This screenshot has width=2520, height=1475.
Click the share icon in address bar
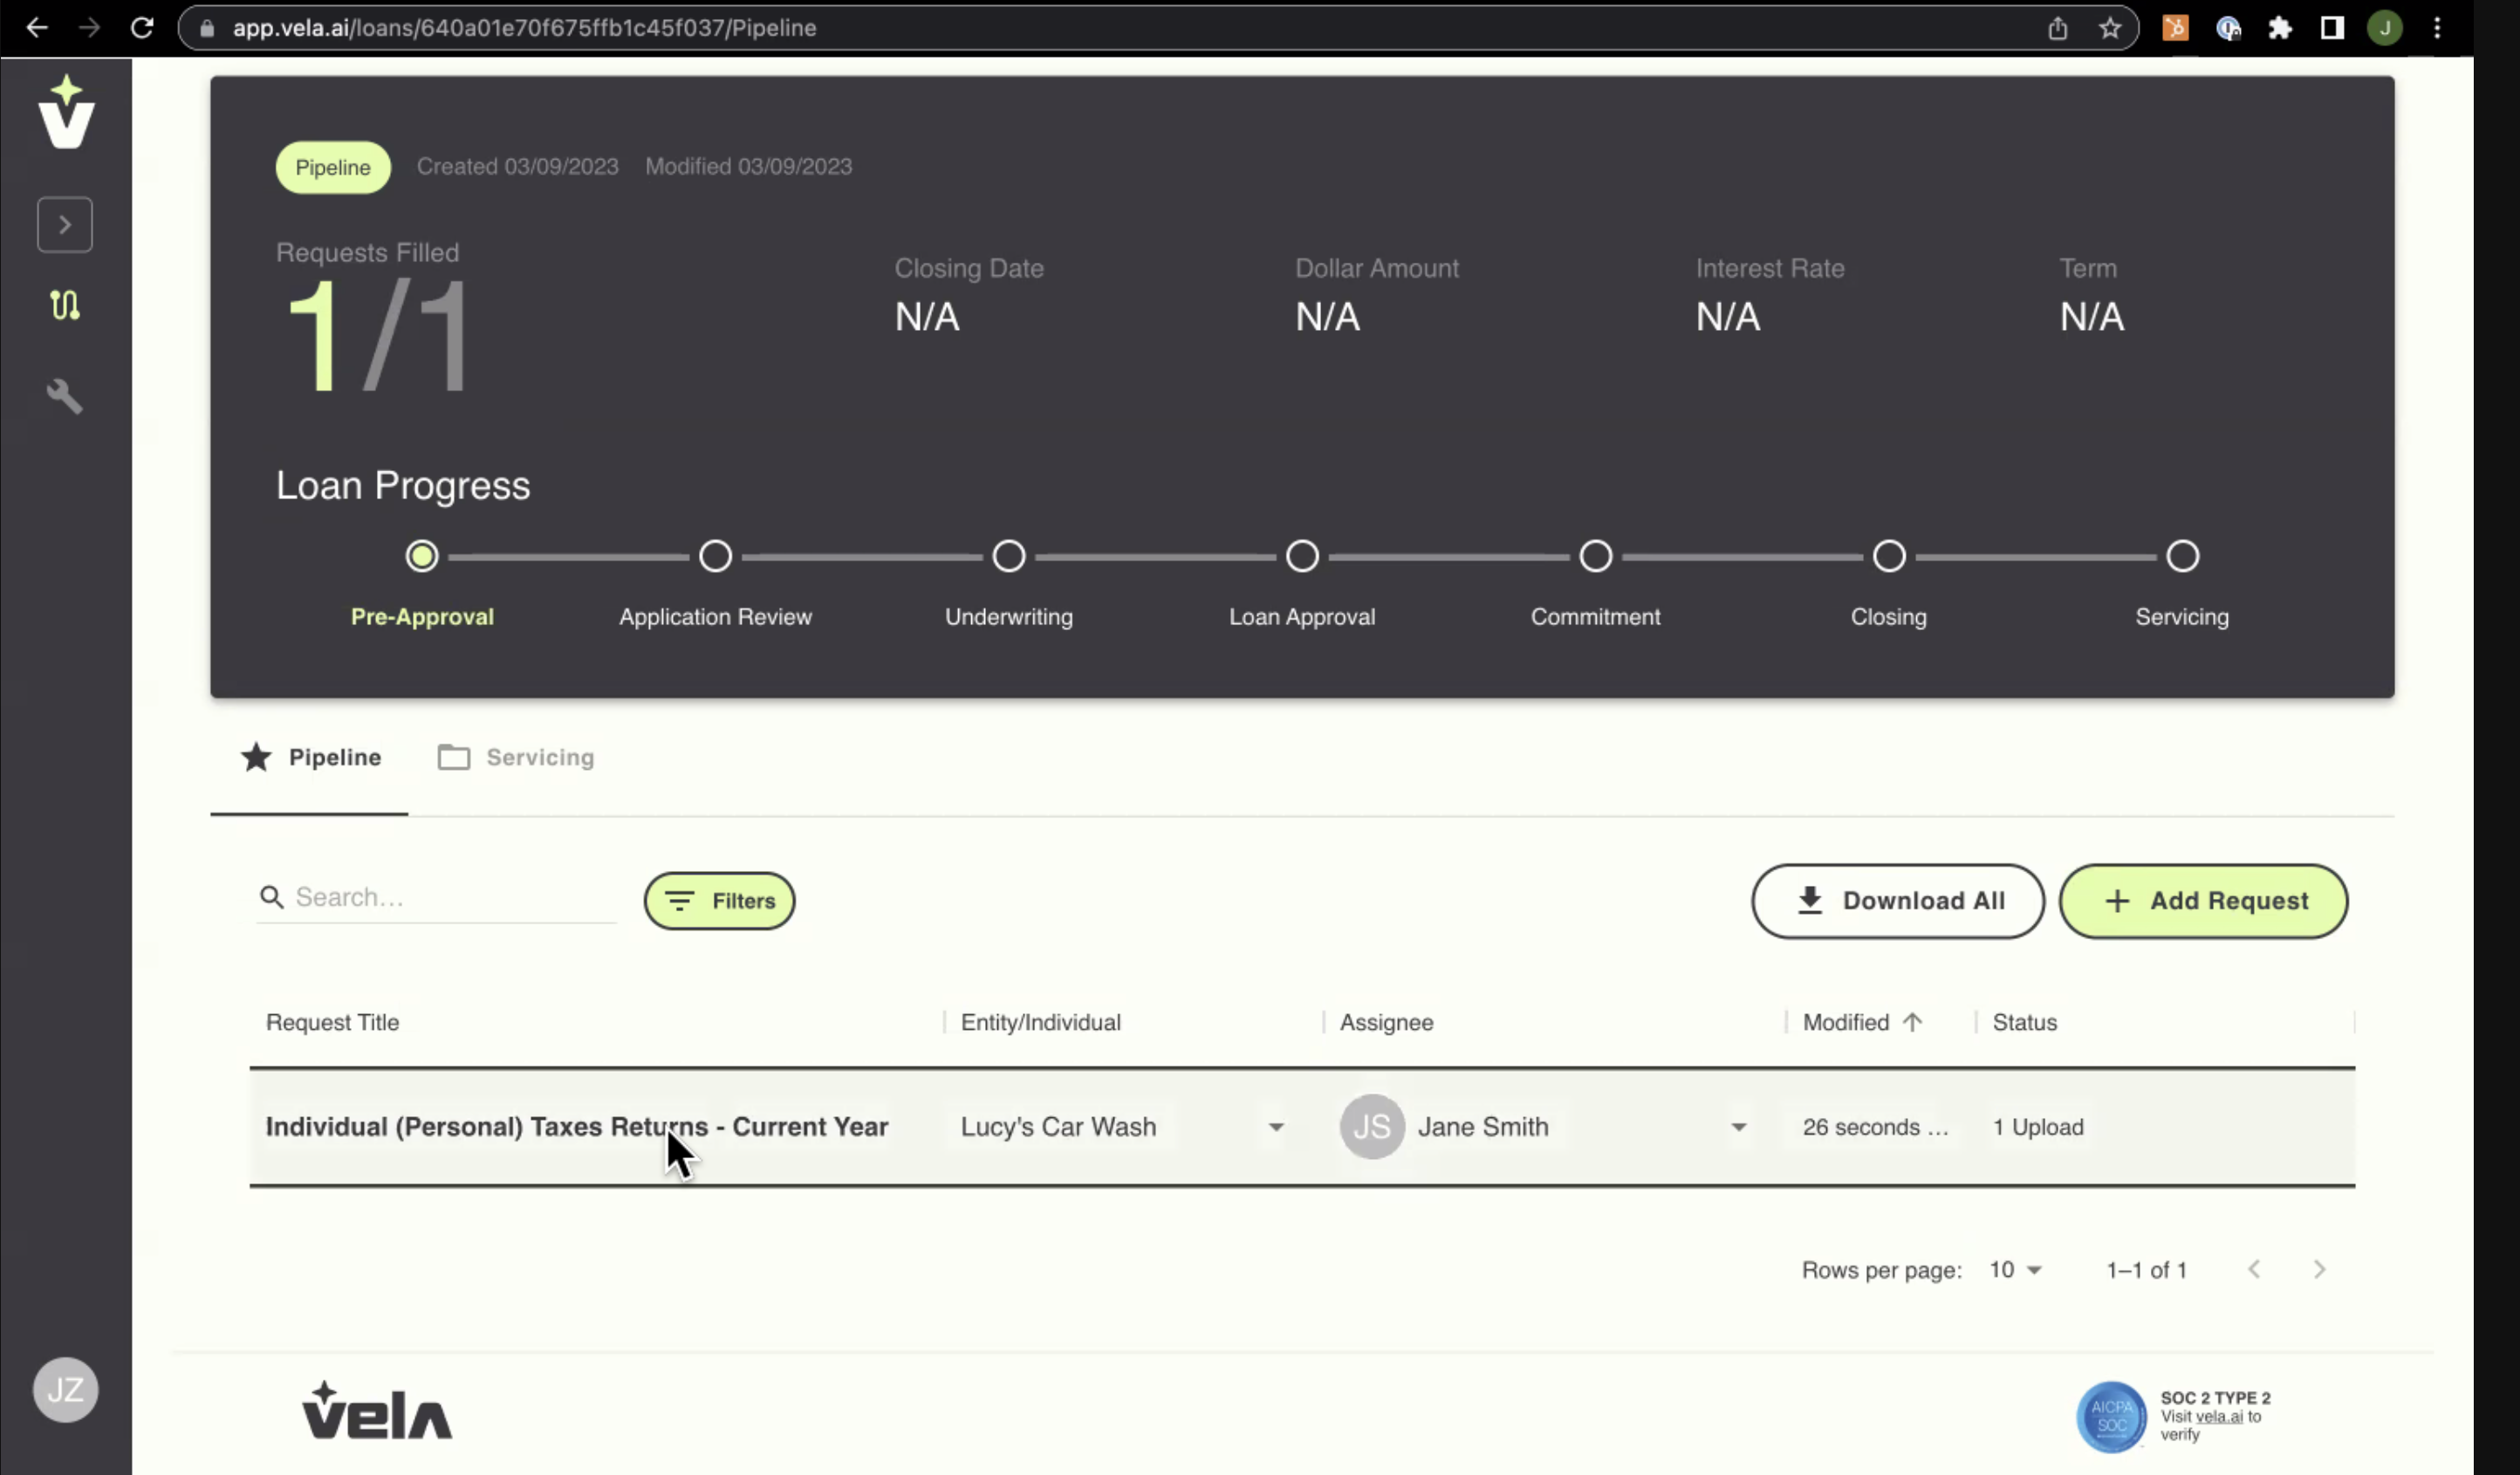[2057, 28]
